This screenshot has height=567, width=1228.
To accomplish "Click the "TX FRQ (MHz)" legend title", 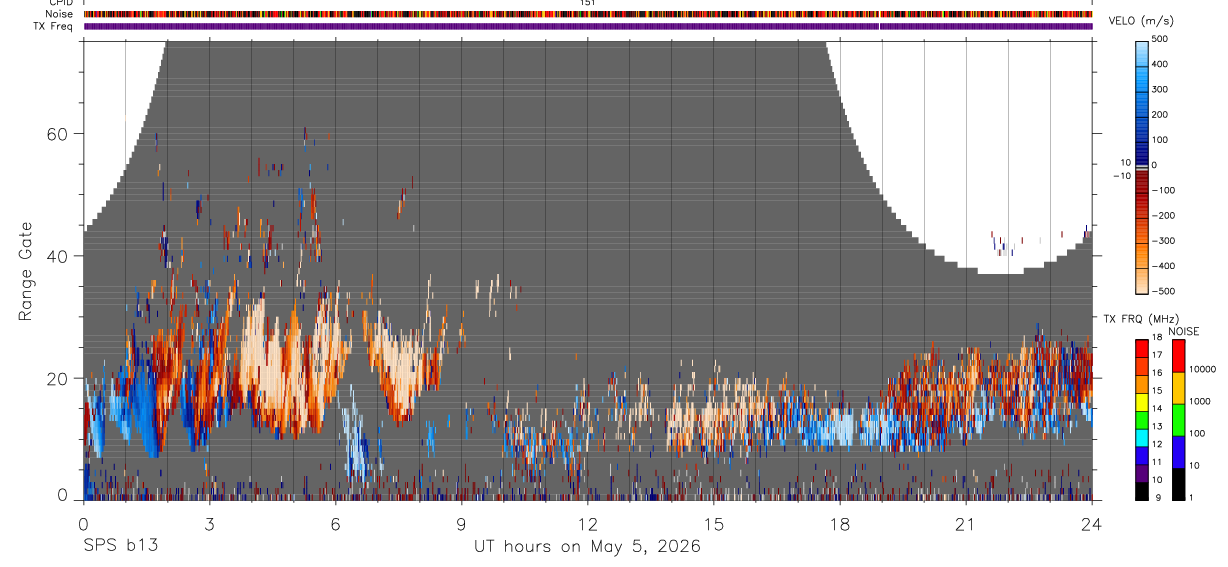I will click(x=1141, y=319).
